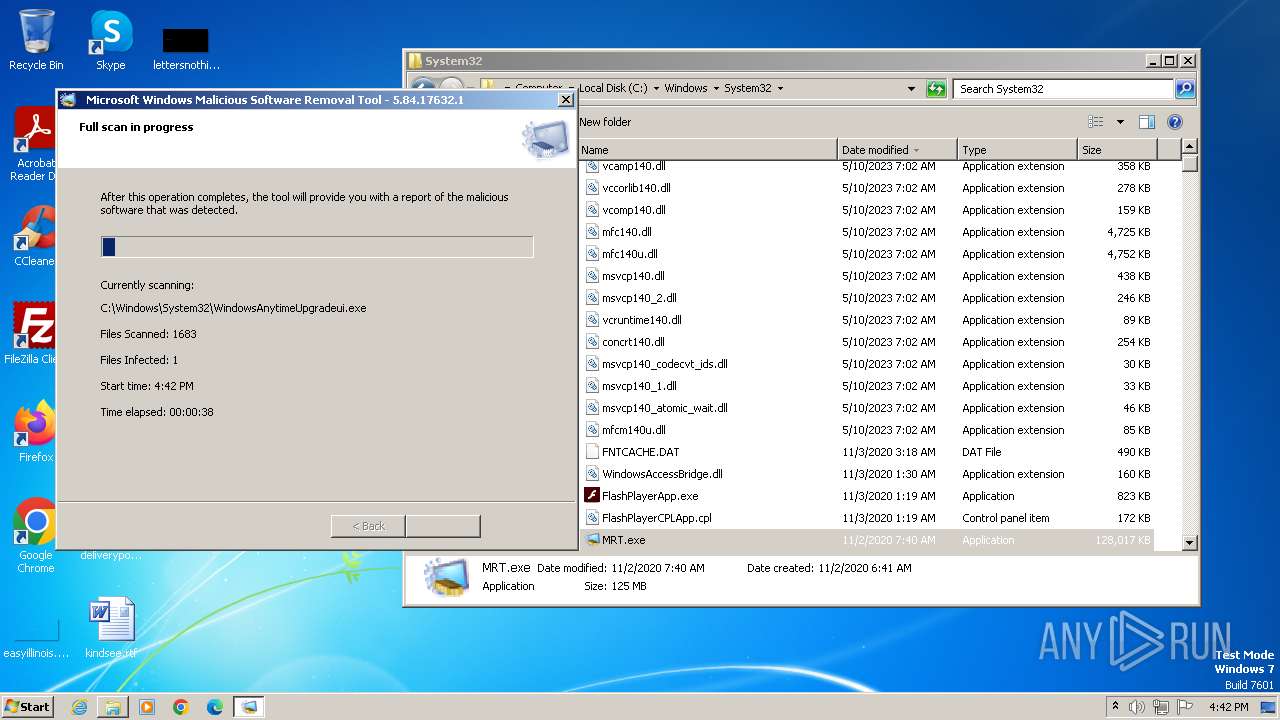Image resolution: width=1280 pixels, height=720 pixels.
Task: Show hidden tray icons arrow
Action: 1115,706
